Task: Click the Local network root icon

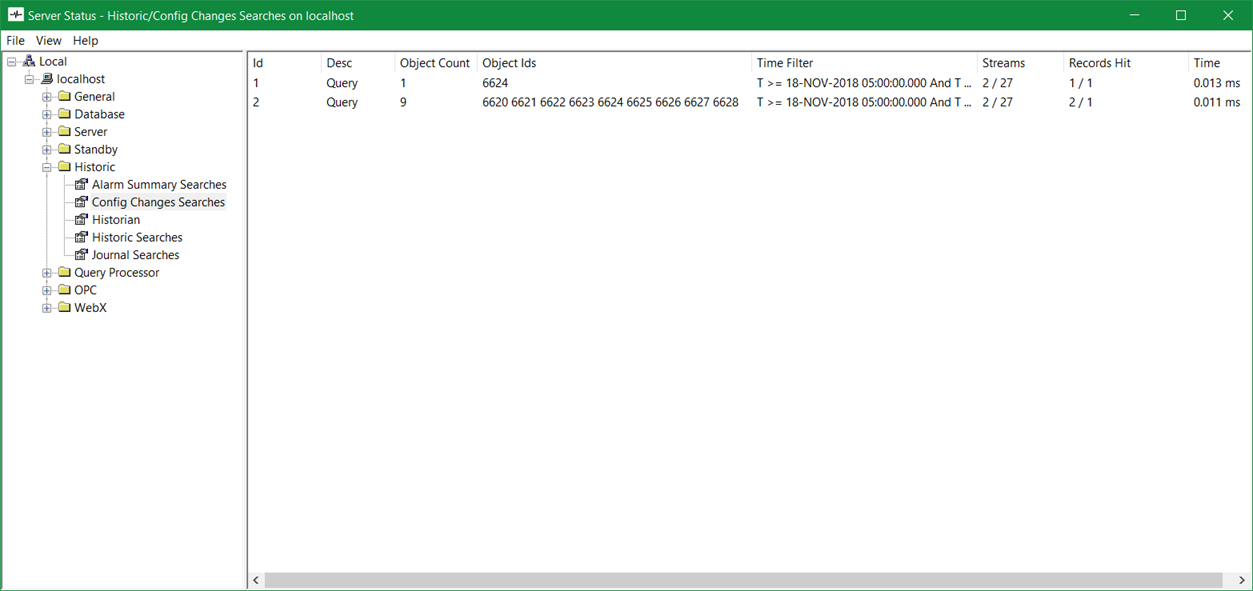Action: 29,62
